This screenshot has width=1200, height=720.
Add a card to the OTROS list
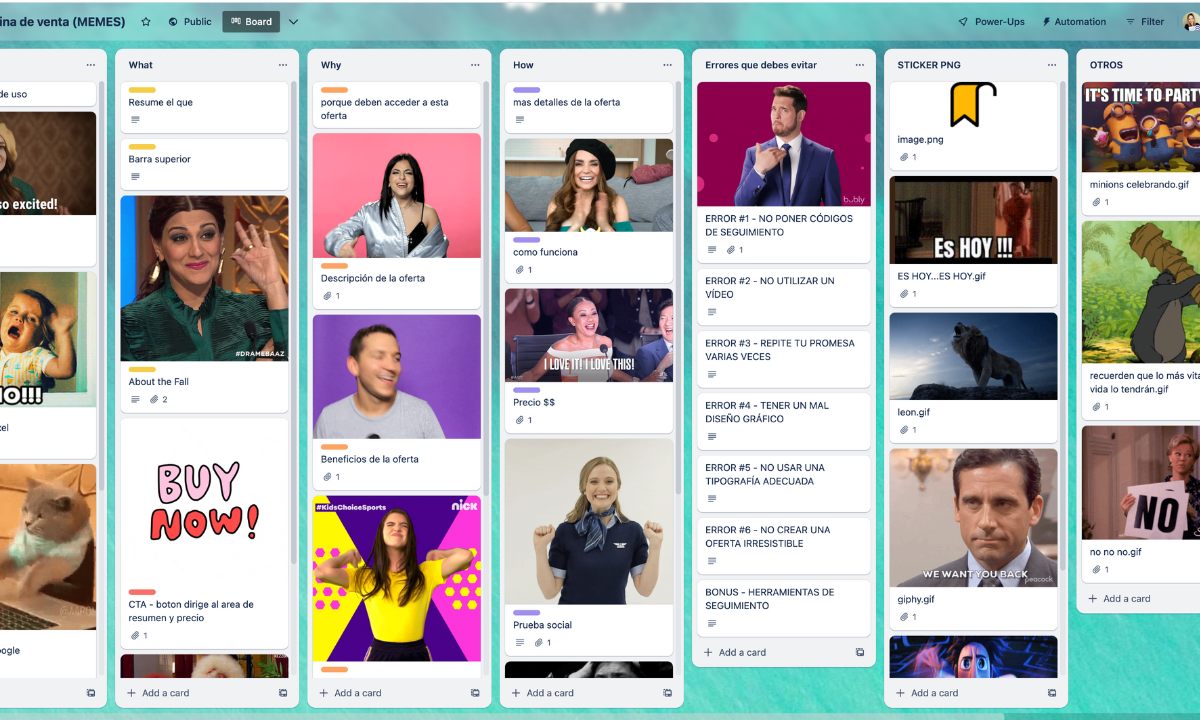pyautogui.click(x=1117, y=599)
